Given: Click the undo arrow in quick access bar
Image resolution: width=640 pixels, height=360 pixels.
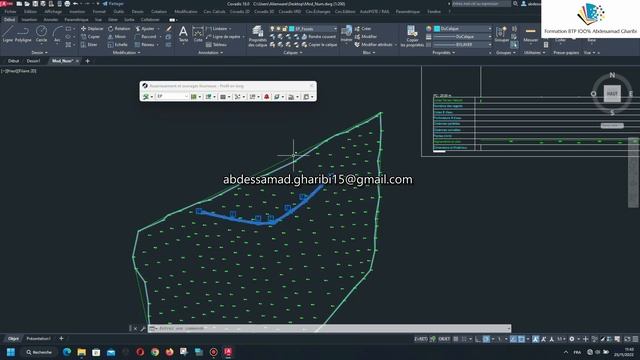Looking at the screenshot, I should (76, 4).
